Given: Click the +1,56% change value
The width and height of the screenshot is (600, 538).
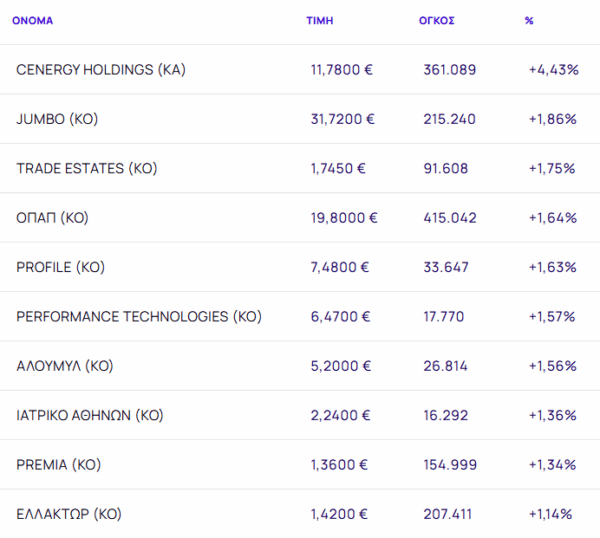Looking at the screenshot, I should pyautogui.click(x=553, y=366).
